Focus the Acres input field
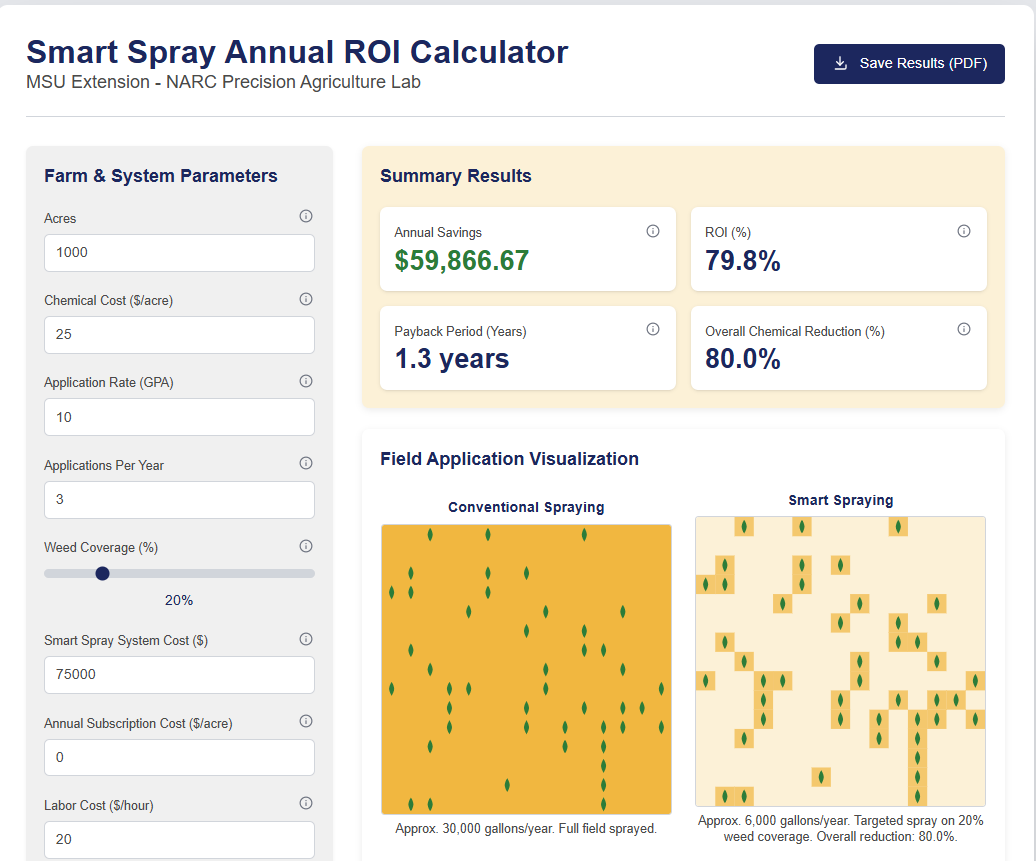1036x861 pixels. click(179, 253)
